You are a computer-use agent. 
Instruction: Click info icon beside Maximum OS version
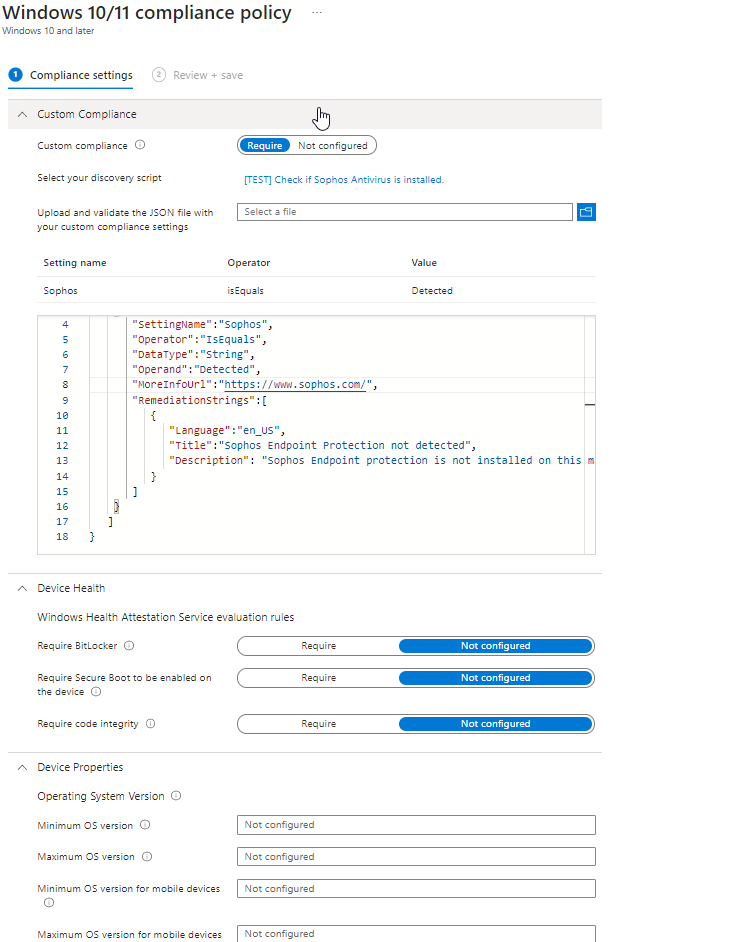point(147,857)
